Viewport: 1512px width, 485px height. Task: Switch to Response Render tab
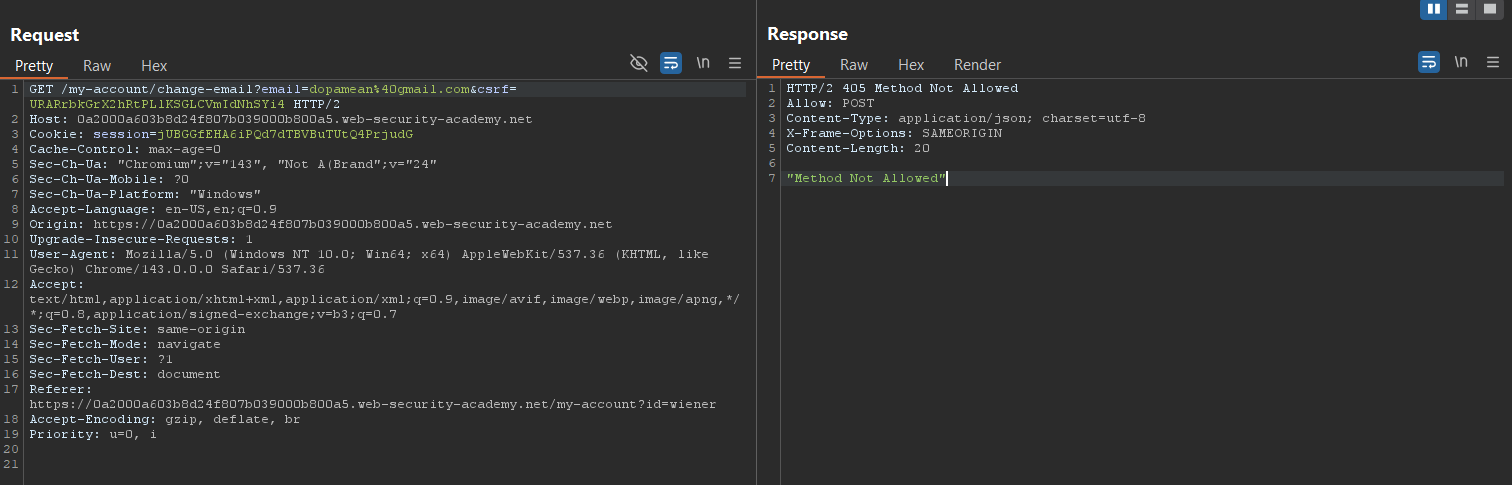(977, 65)
